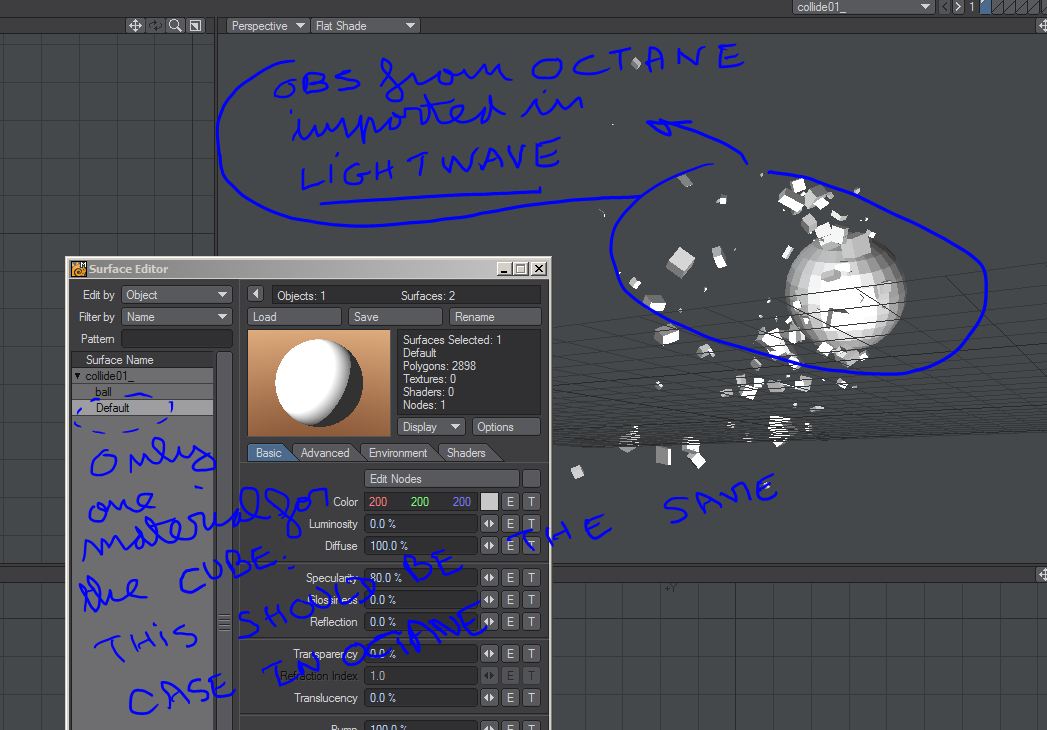Adjust the Diffuse mini-slider arrows
This screenshot has width=1047, height=730.
(x=489, y=546)
